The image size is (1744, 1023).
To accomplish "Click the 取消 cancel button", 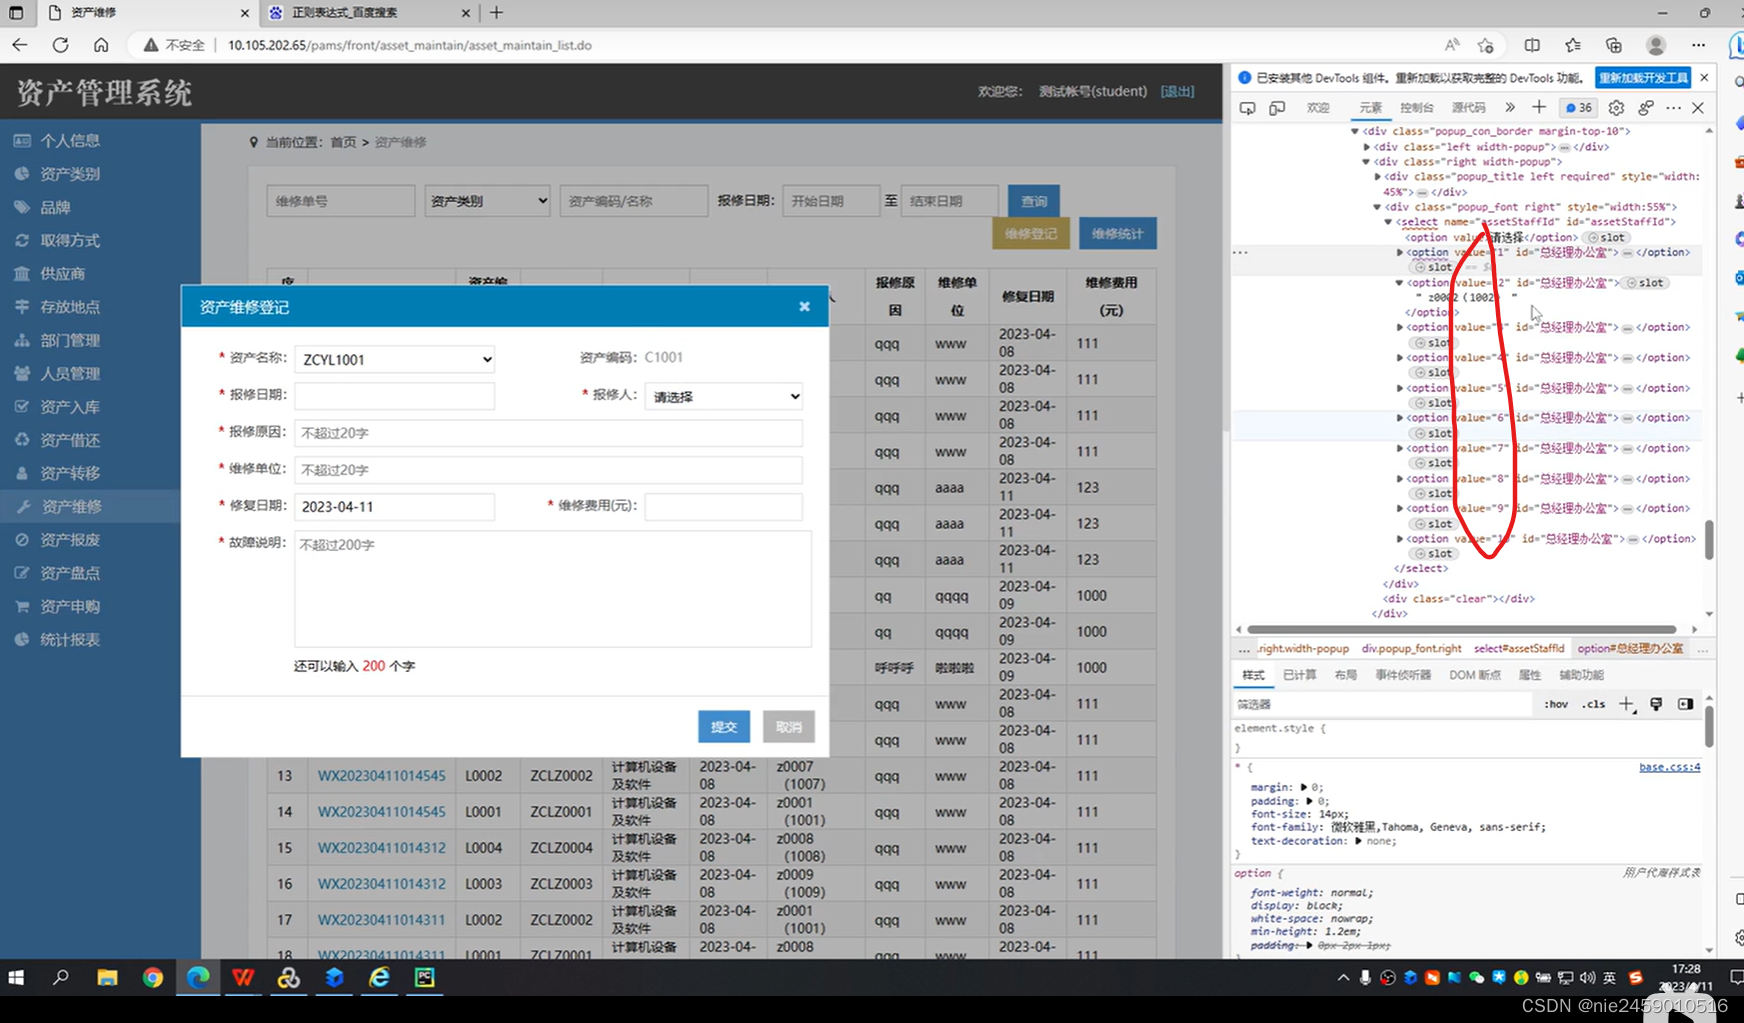I will coord(789,727).
